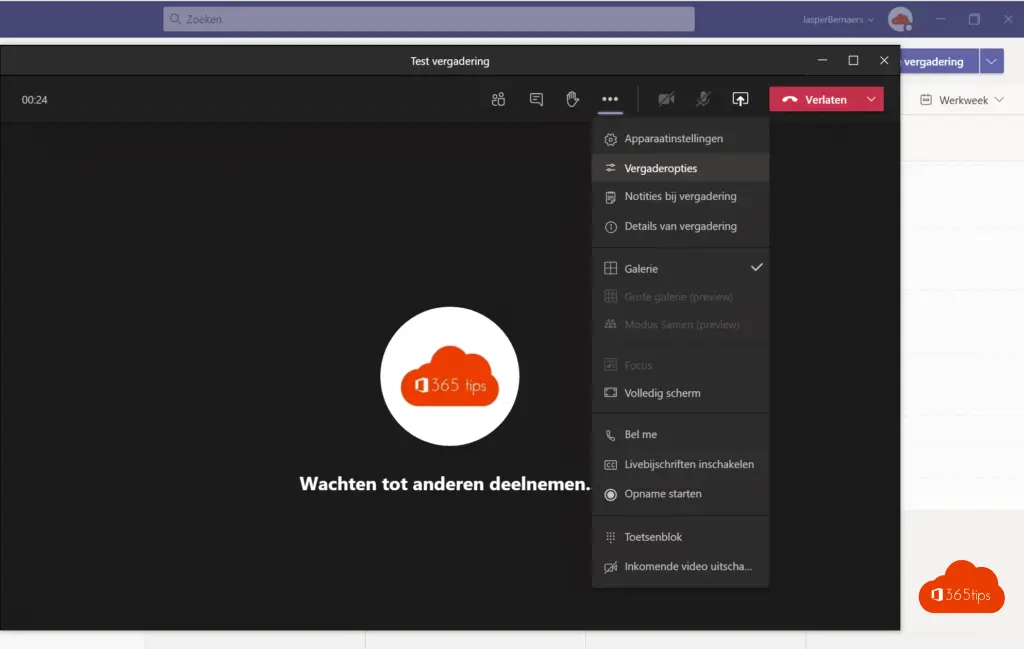Expand the Verlaten dropdown arrow
Image resolution: width=1024 pixels, height=649 pixels.
[x=871, y=99]
